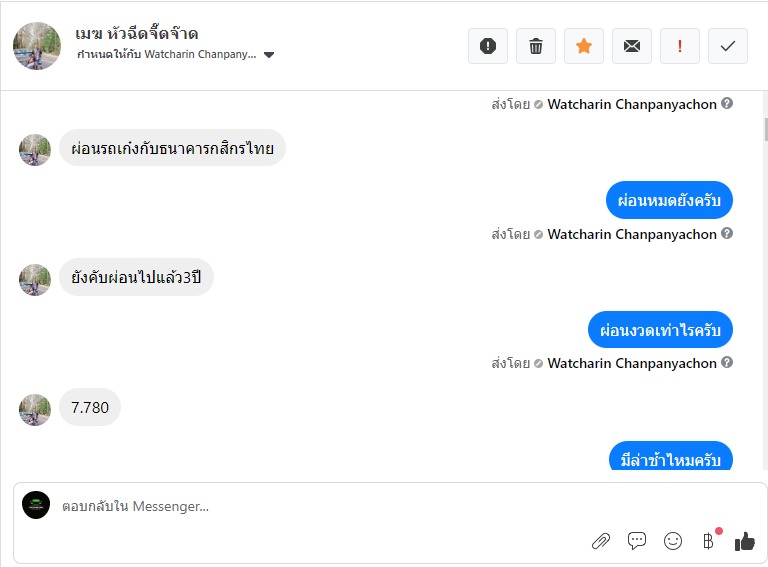Delete conversation with the trash icon
The image size is (768, 567).
point(536,46)
